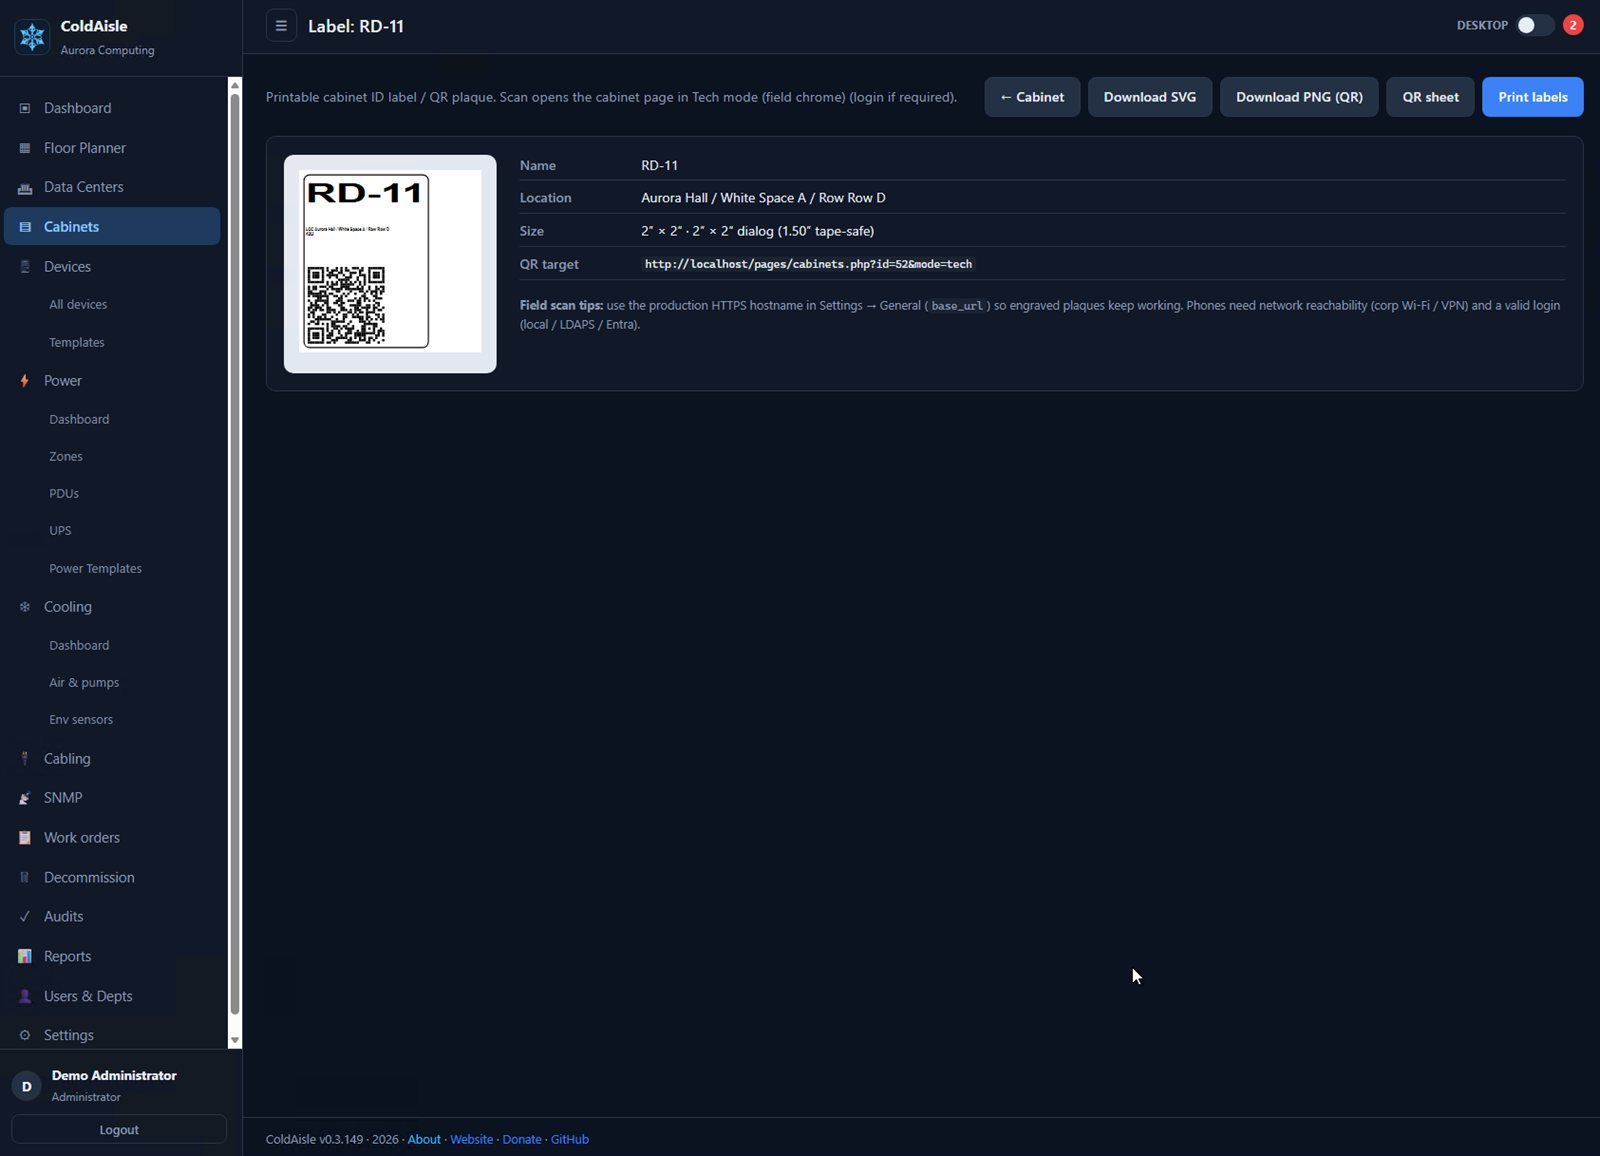The width and height of the screenshot is (1600, 1156).
Task: Open the Settings page
Action: coord(112,1036)
